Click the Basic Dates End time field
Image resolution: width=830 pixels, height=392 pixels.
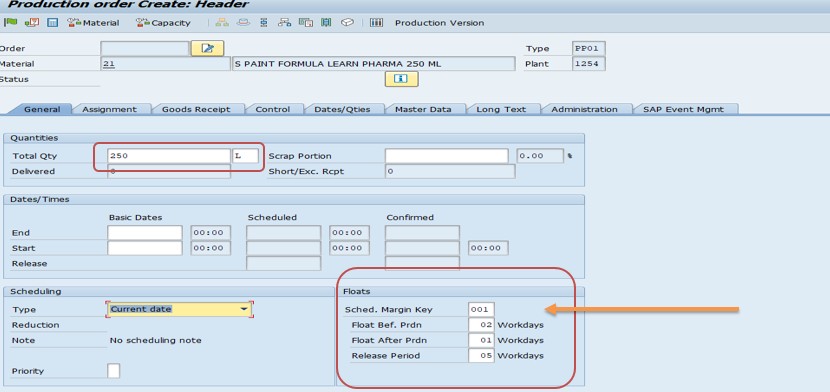click(x=211, y=233)
